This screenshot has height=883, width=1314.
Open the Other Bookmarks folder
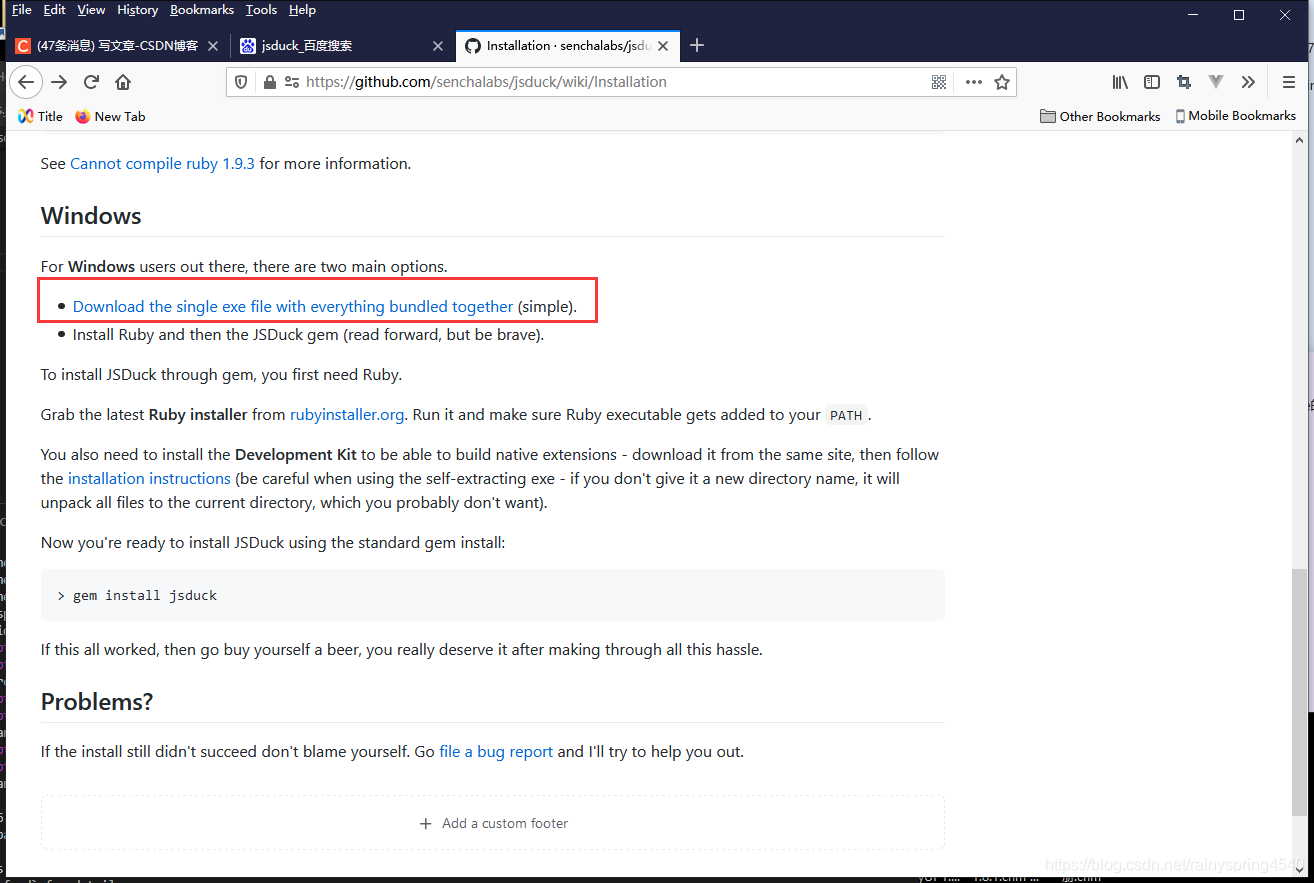tap(1100, 116)
